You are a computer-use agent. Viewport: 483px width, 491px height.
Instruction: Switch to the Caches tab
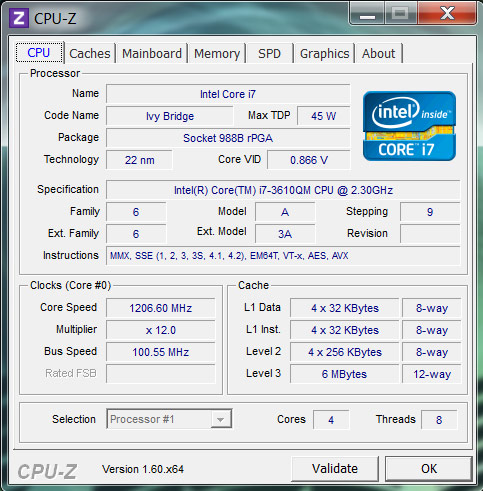[90, 53]
